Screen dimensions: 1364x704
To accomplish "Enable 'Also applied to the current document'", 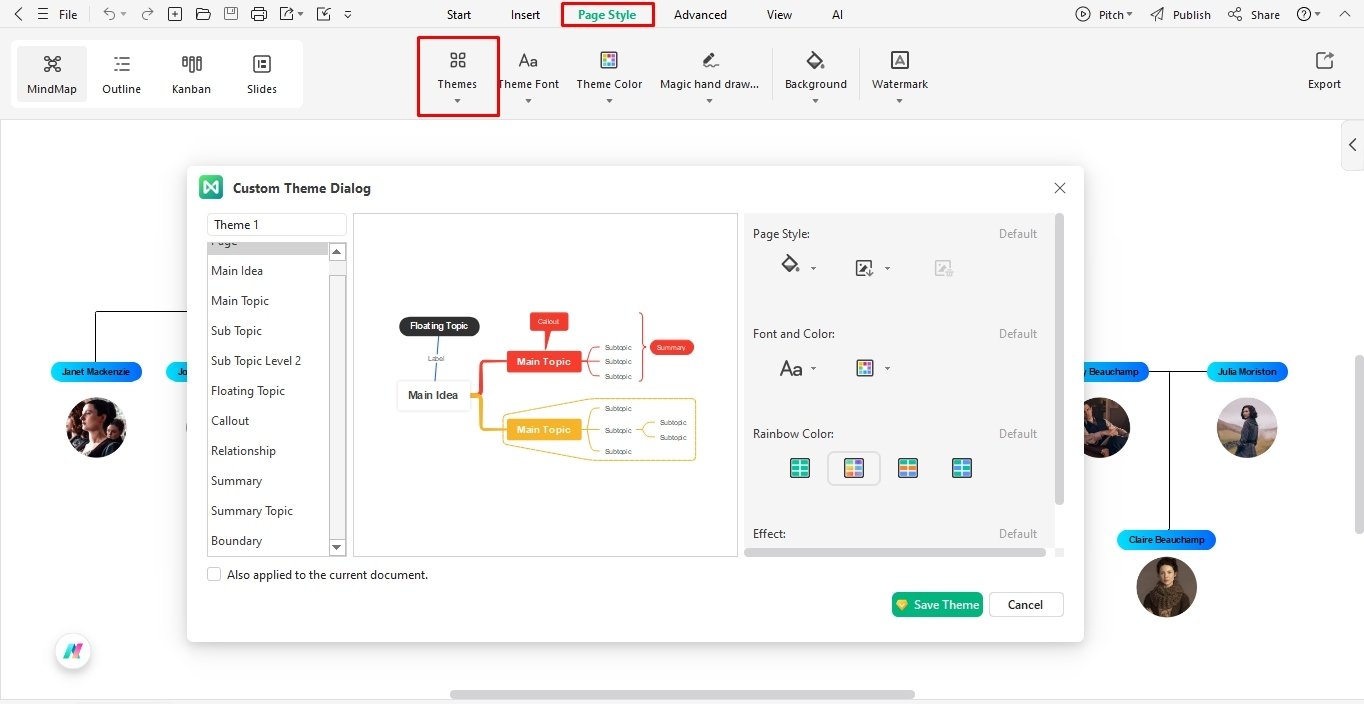I will pyautogui.click(x=214, y=574).
